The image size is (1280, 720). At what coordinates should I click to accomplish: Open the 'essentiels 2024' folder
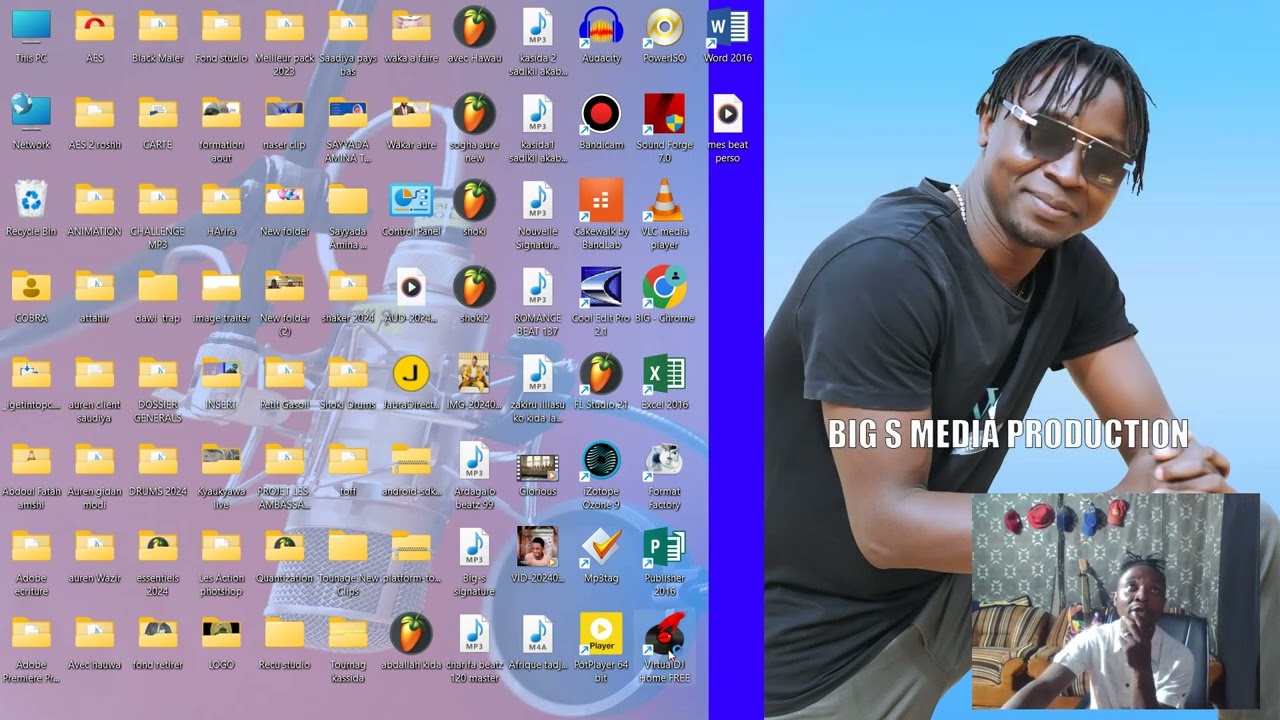[x=158, y=548]
